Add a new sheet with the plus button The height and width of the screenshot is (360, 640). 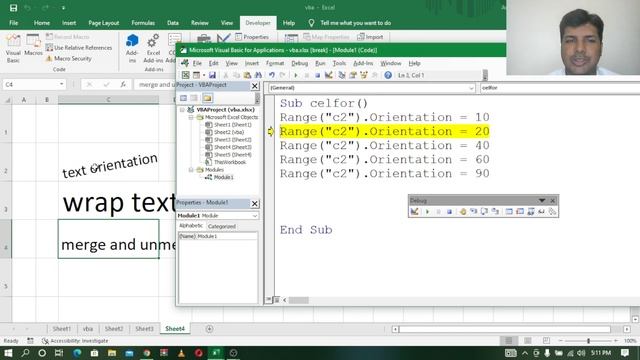coord(209,329)
